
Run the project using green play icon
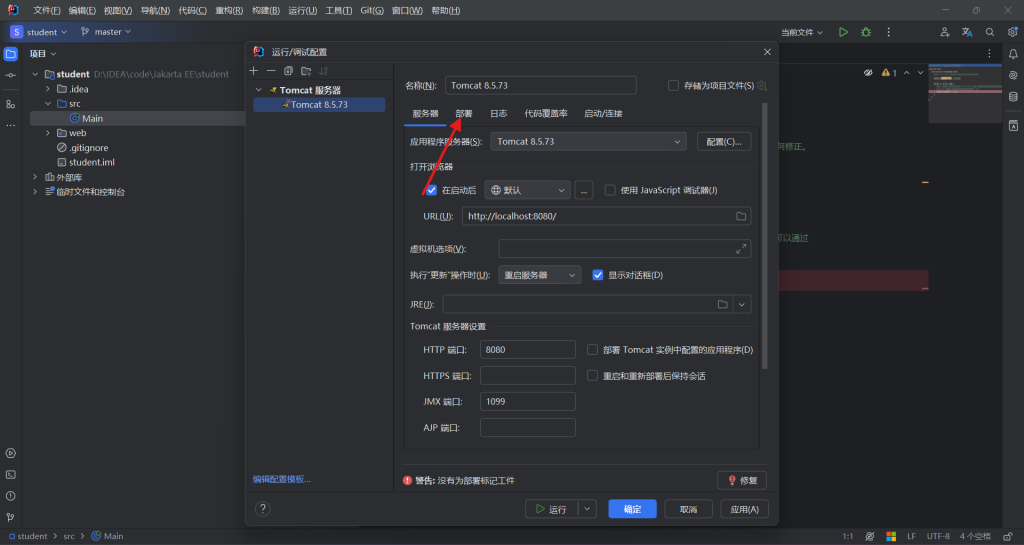coord(843,32)
